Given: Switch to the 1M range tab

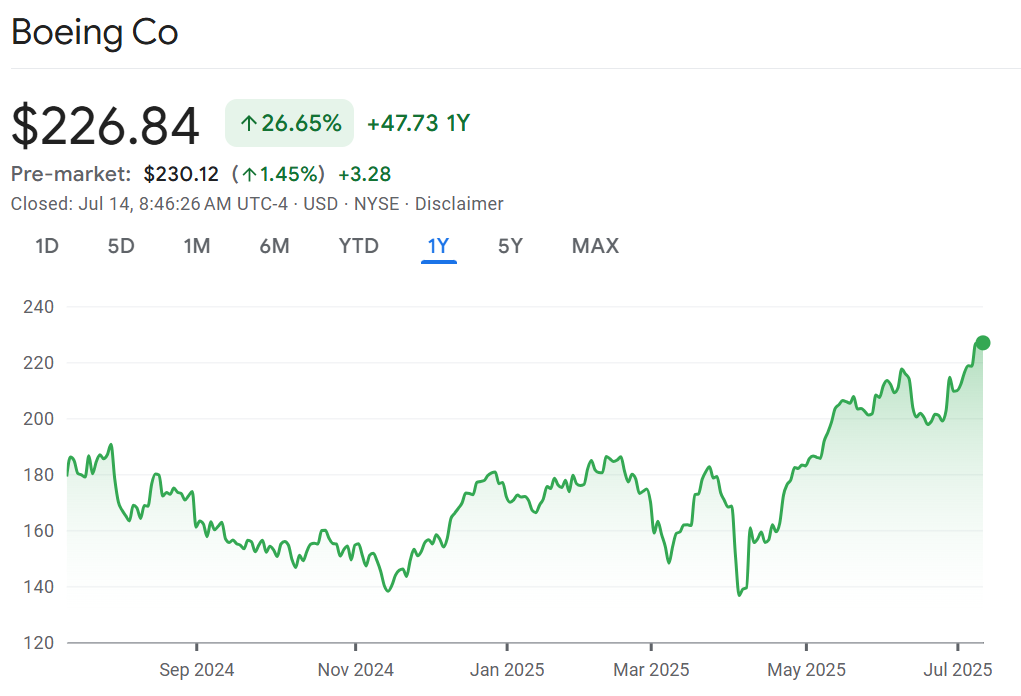Looking at the screenshot, I should coord(197,246).
